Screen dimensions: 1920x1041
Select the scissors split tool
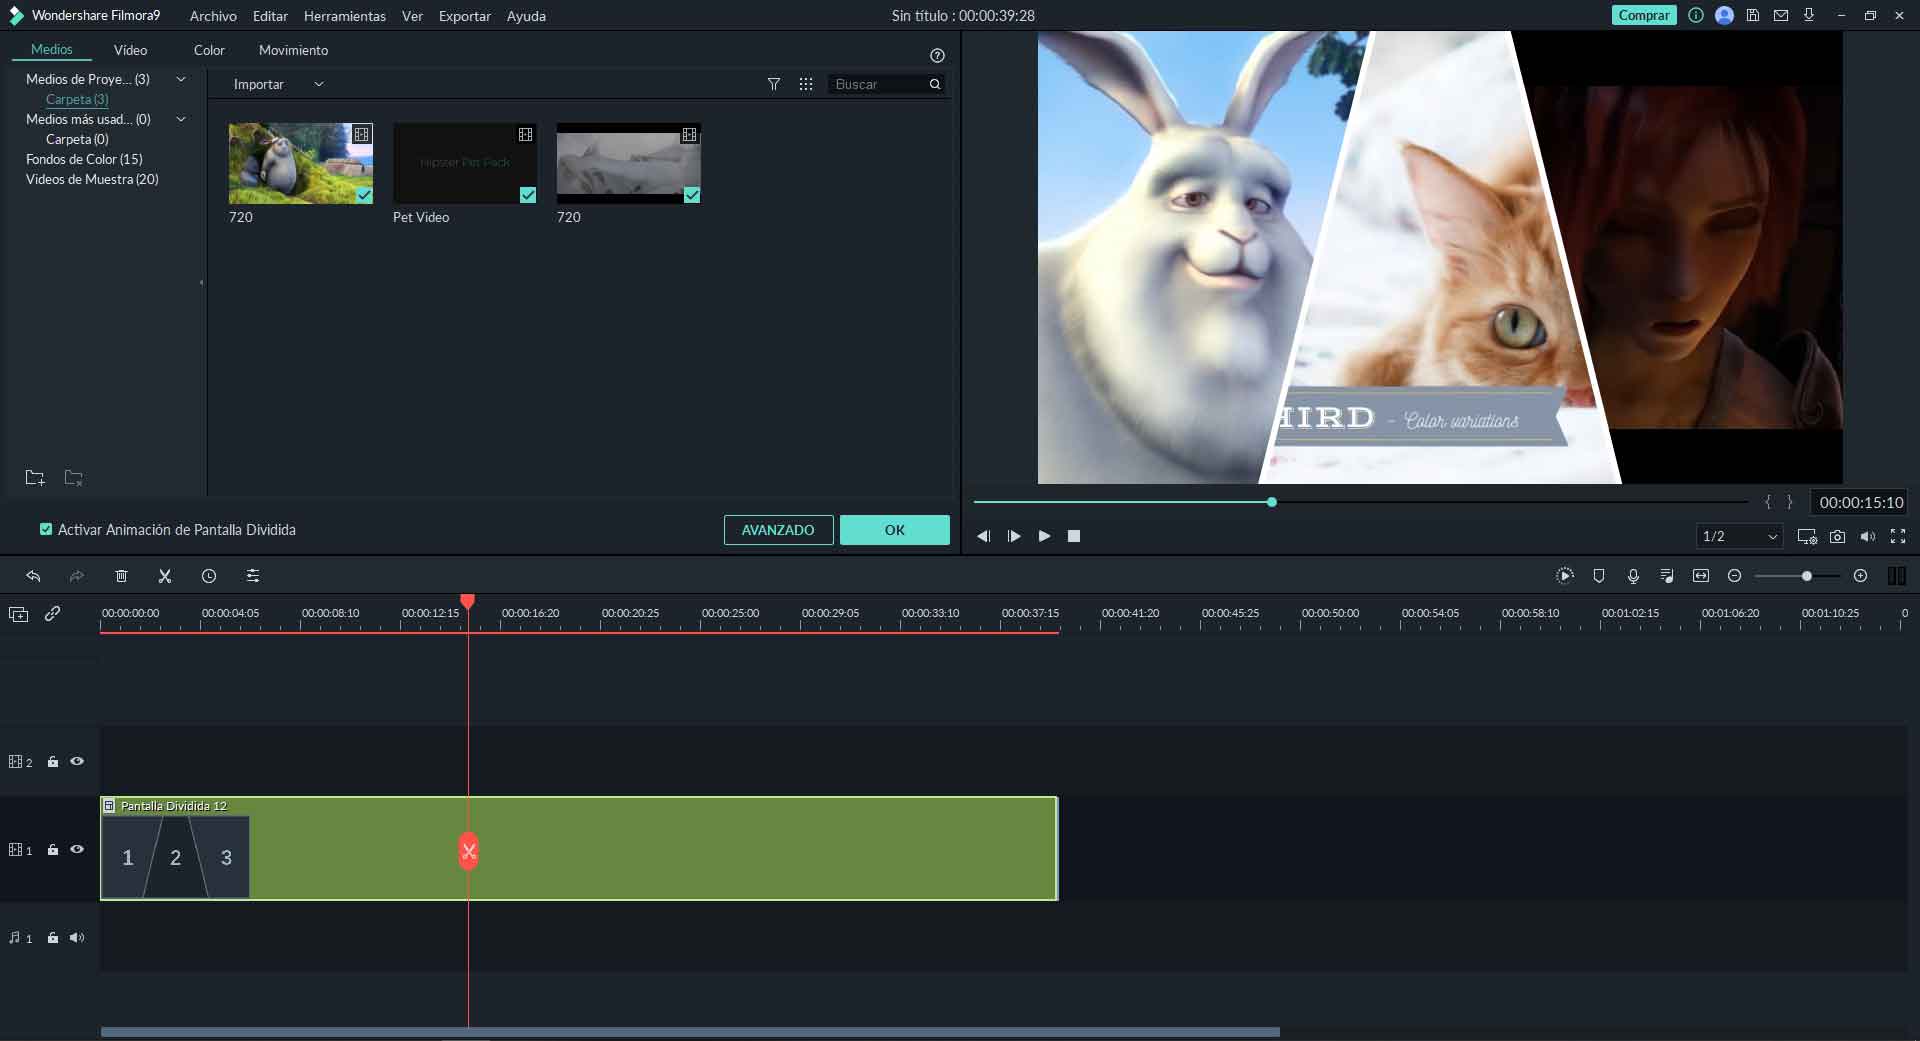[x=165, y=576]
